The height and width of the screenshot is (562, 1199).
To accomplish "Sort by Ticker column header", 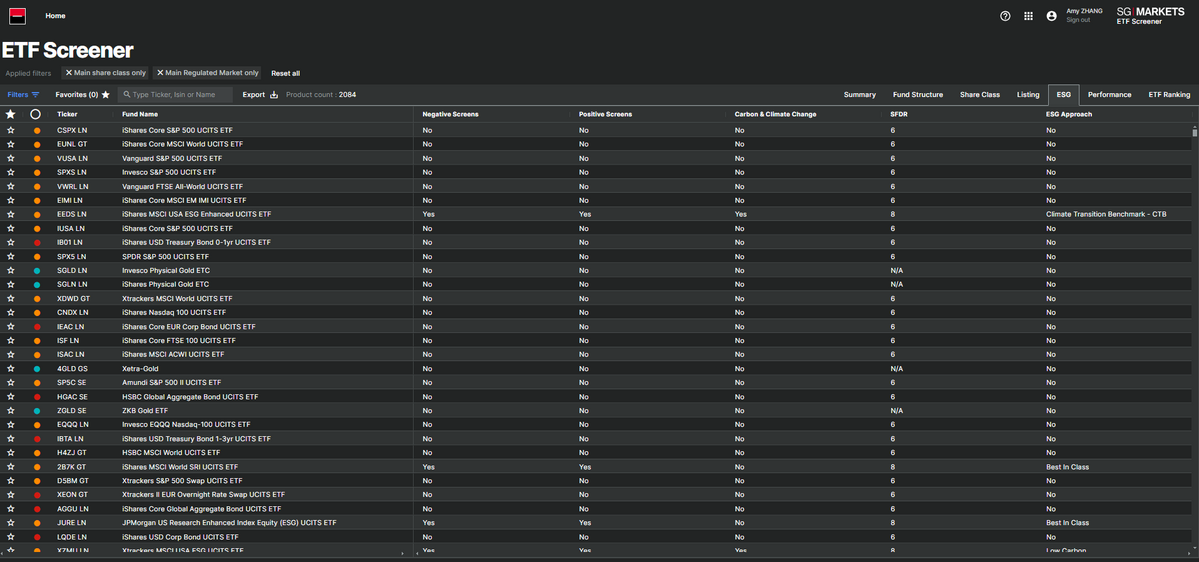I will pyautogui.click(x=67, y=115).
